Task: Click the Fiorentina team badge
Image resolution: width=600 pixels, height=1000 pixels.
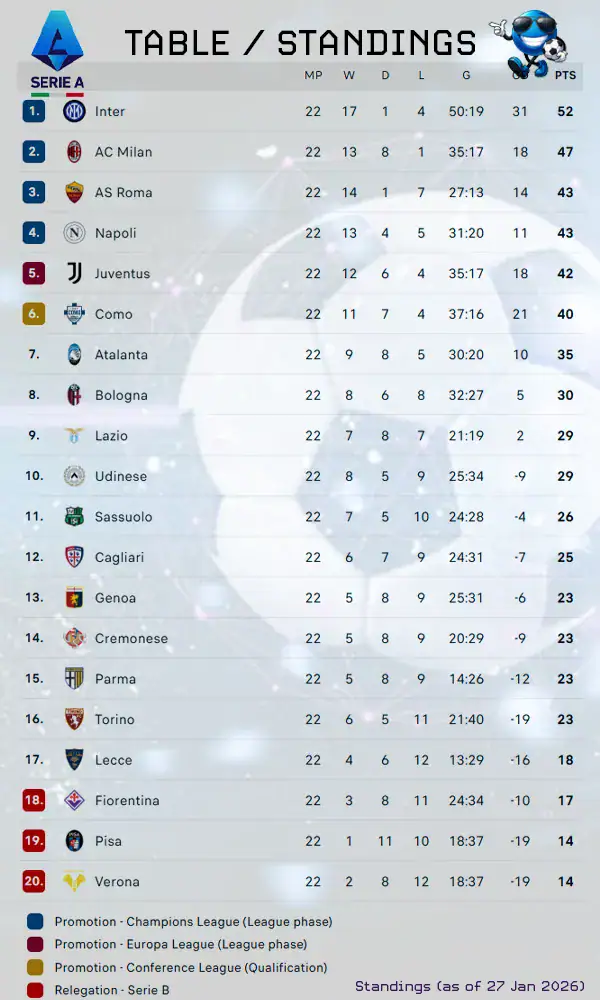Action: click(x=74, y=800)
